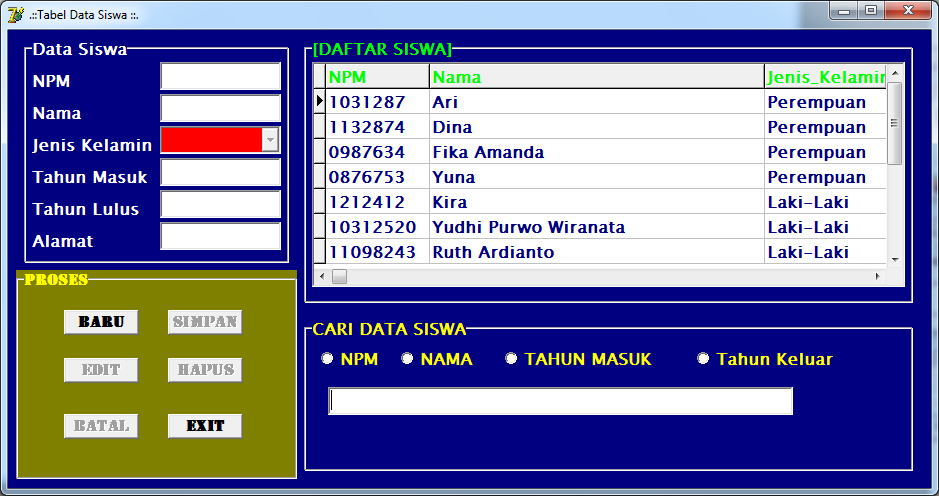Select NPM cell 1212412

377,202
